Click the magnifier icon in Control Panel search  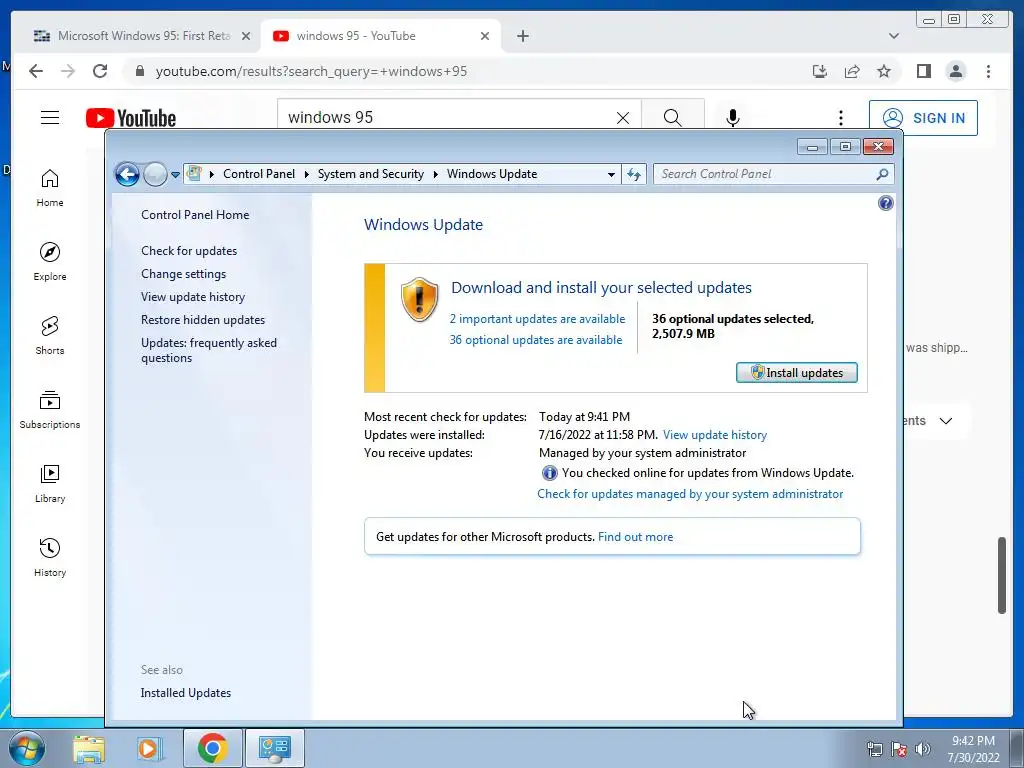[882, 174]
